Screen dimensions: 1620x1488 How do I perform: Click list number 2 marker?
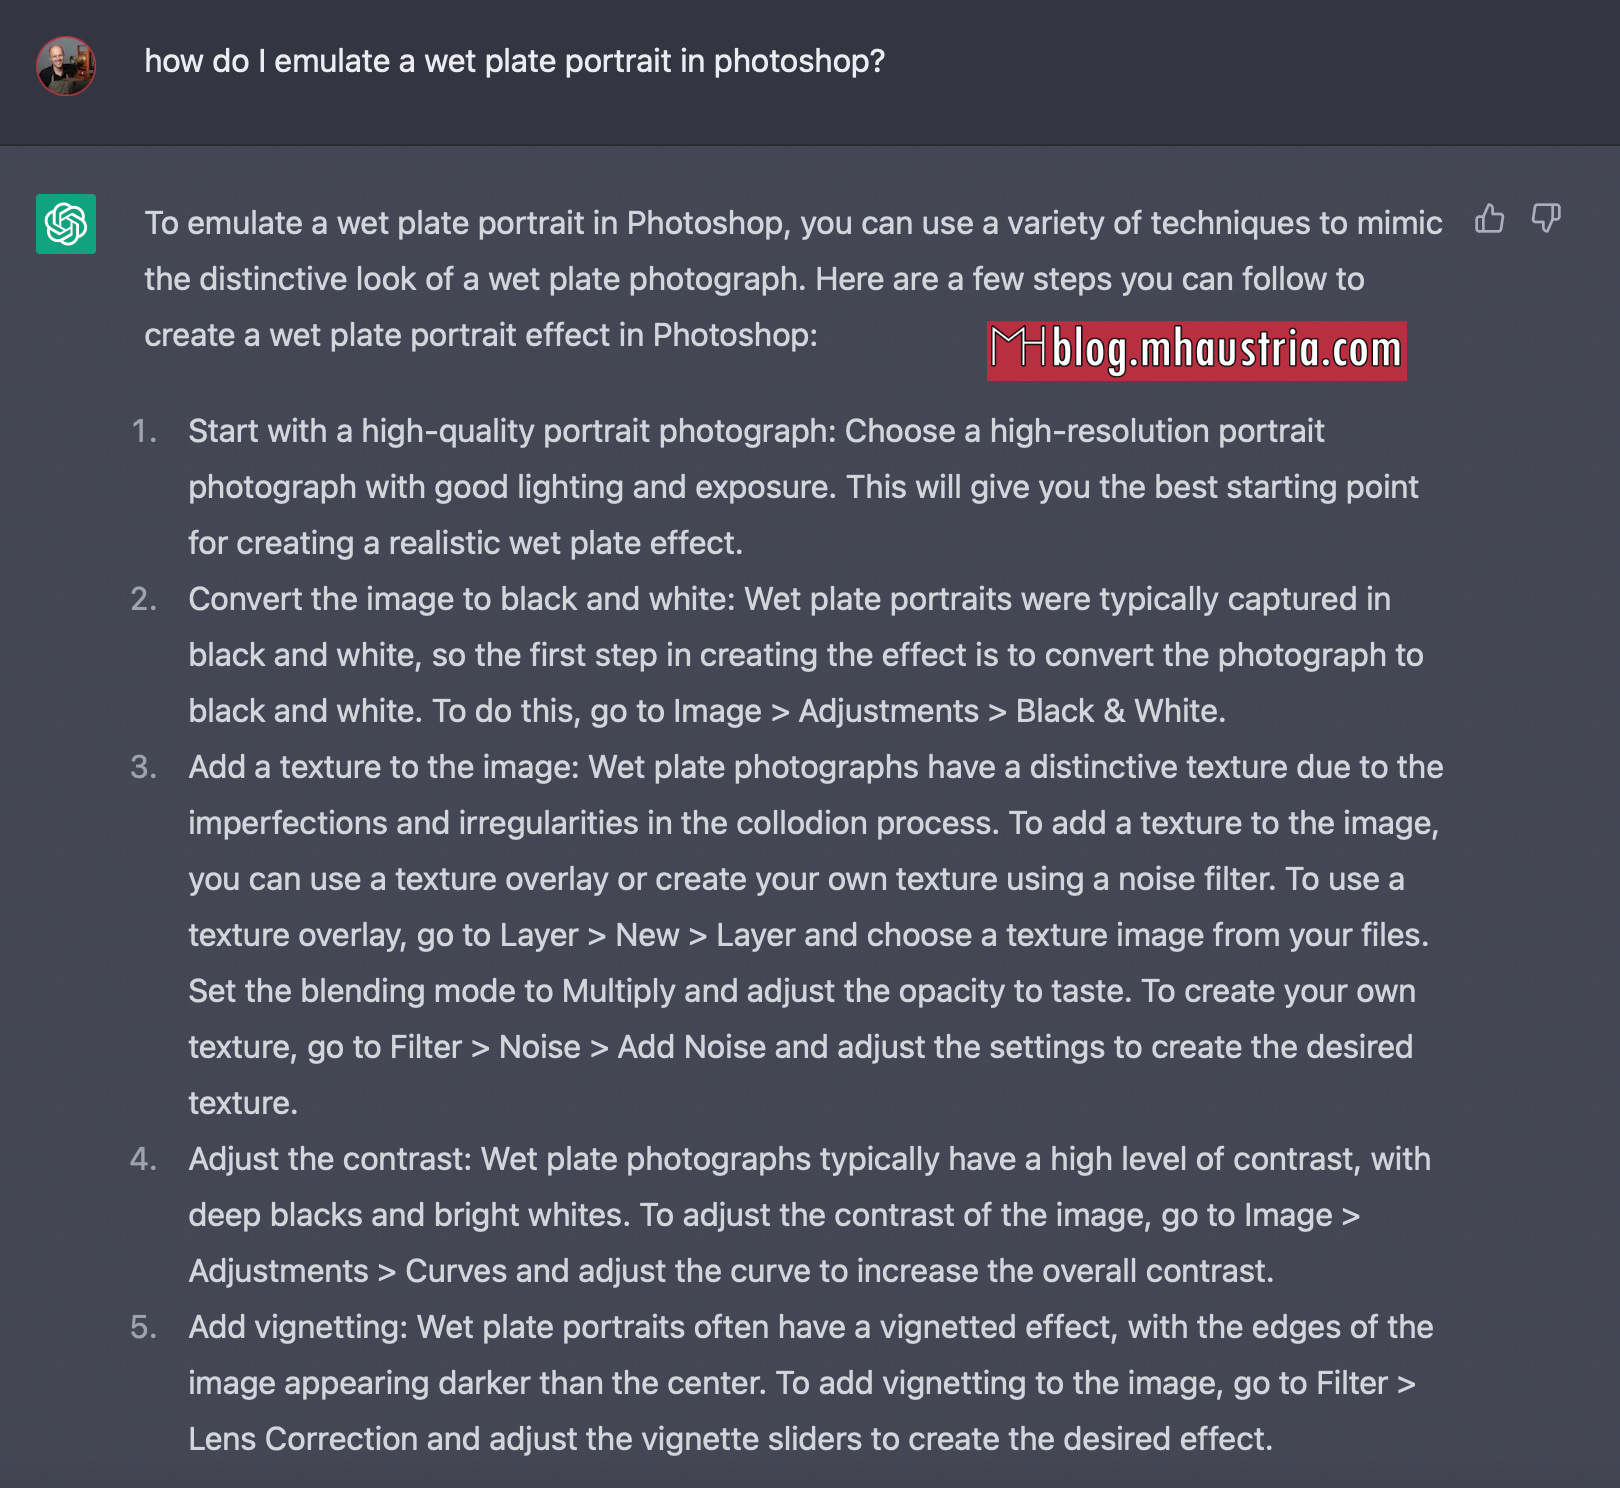pos(144,599)
